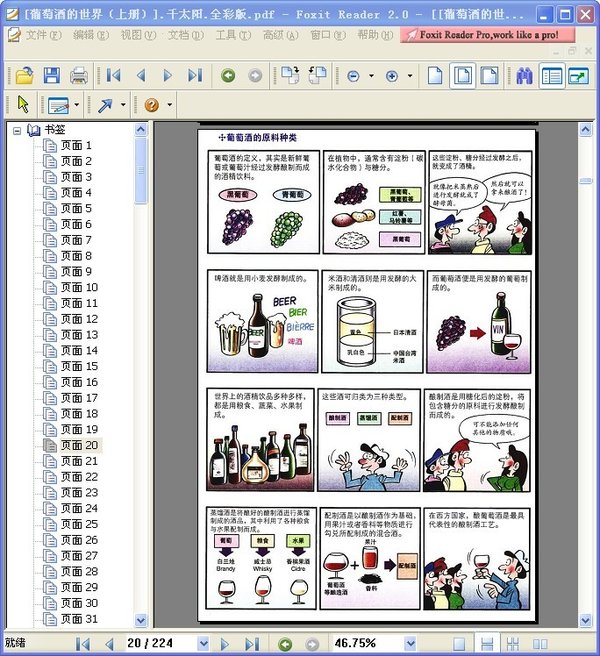Go to next page using top toolbar
Screen dimensions: 600x656
(168, 76)
